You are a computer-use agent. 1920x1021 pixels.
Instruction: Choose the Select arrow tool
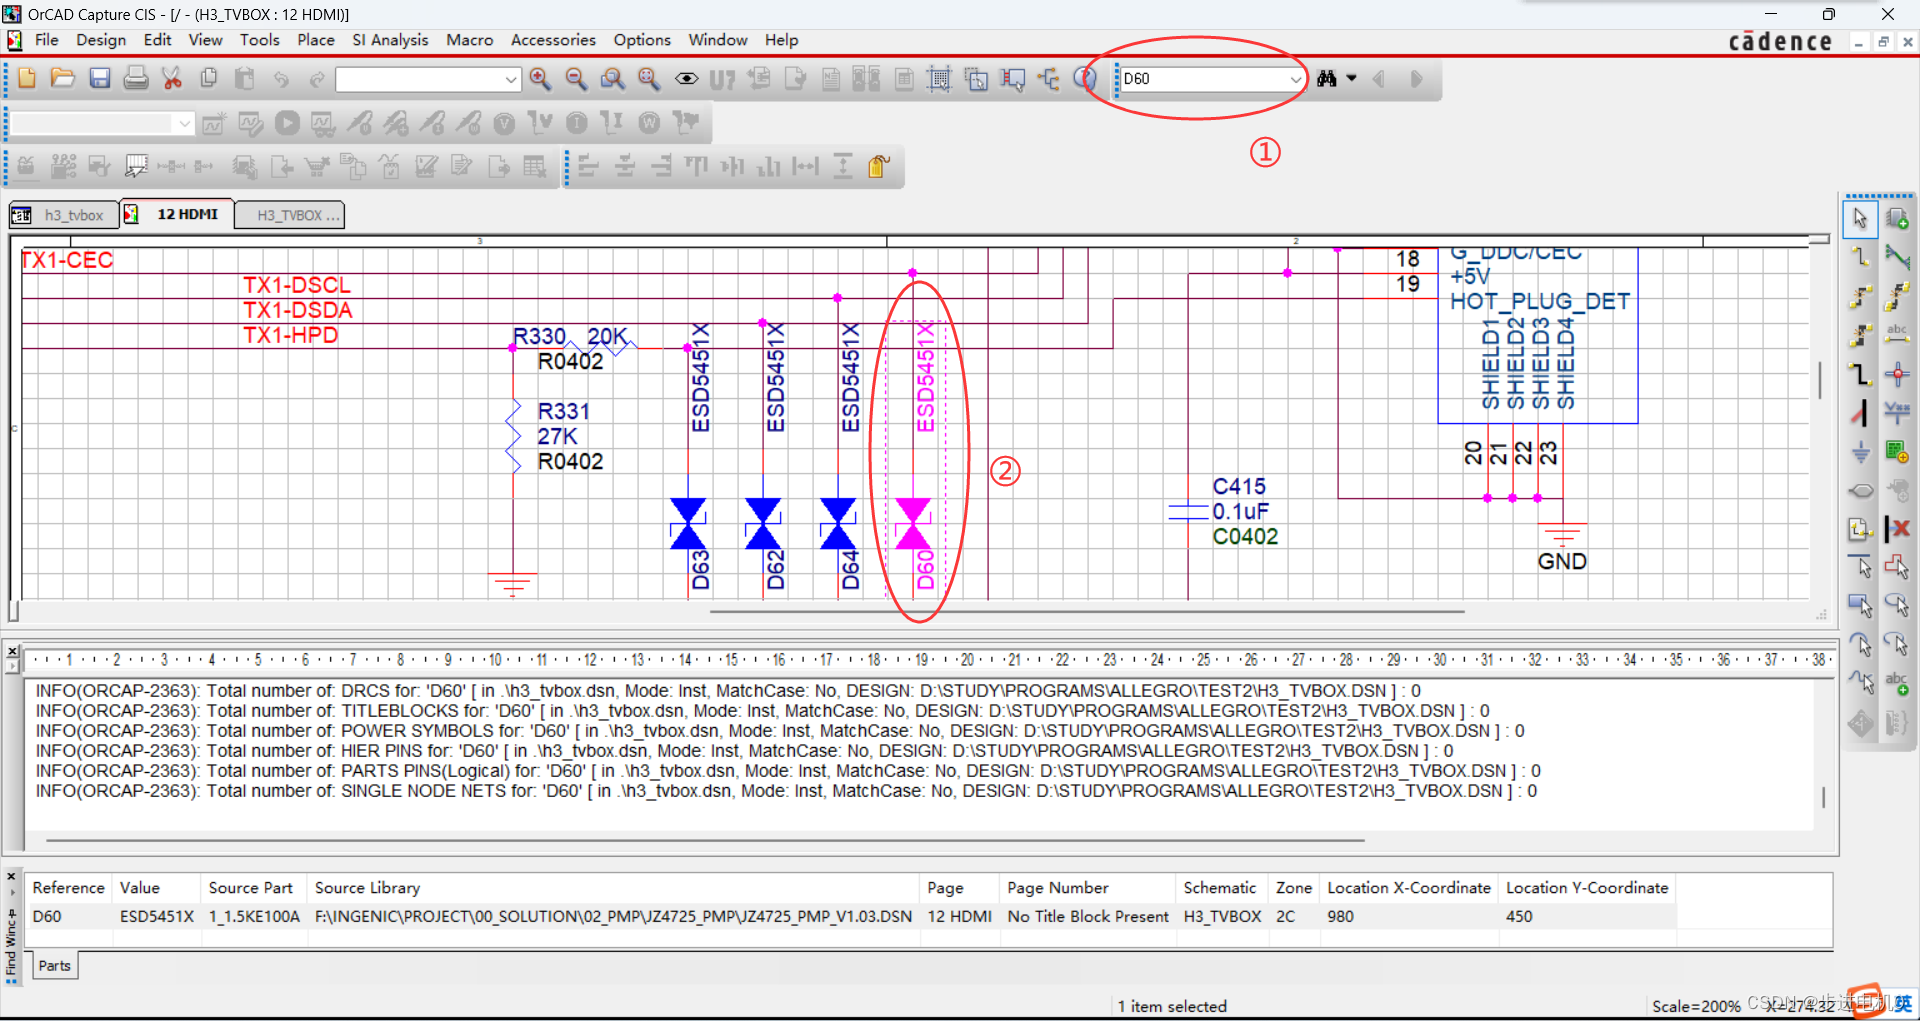click(1860, 218)
